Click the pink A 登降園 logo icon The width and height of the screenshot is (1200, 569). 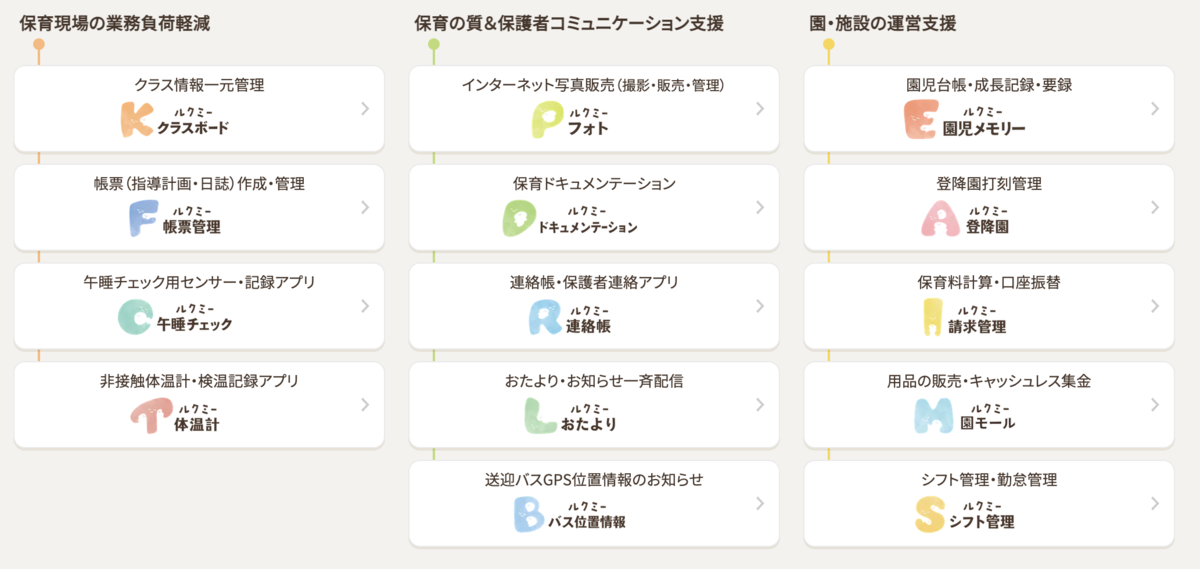tap(940, 218)
